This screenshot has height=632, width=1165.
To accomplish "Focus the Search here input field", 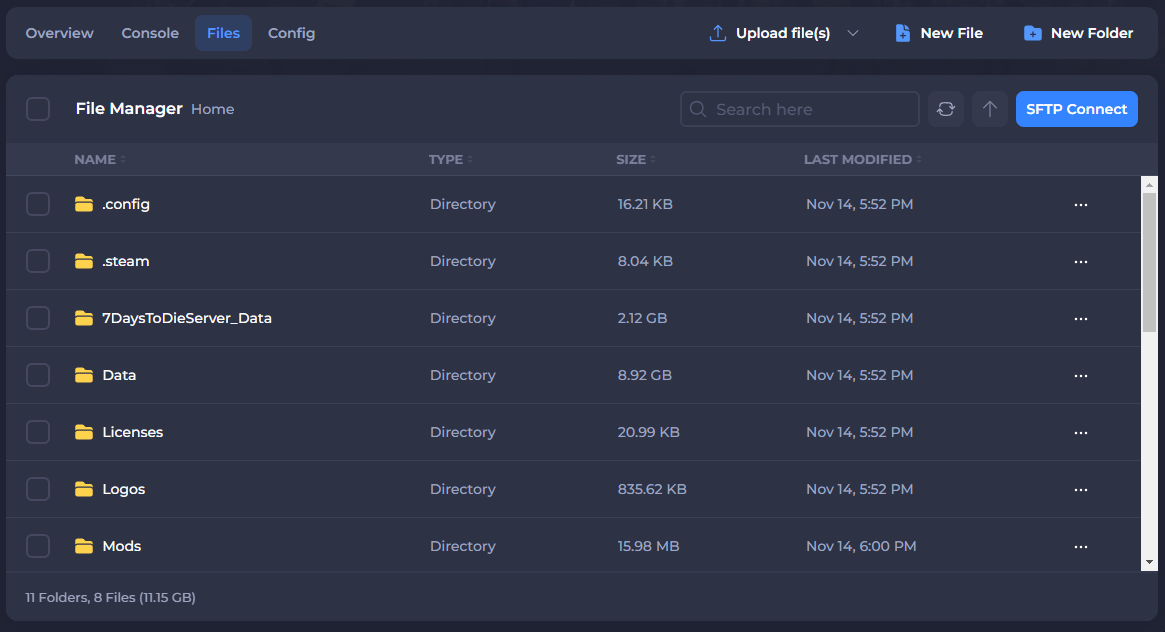I will click(x=810, y=109).
